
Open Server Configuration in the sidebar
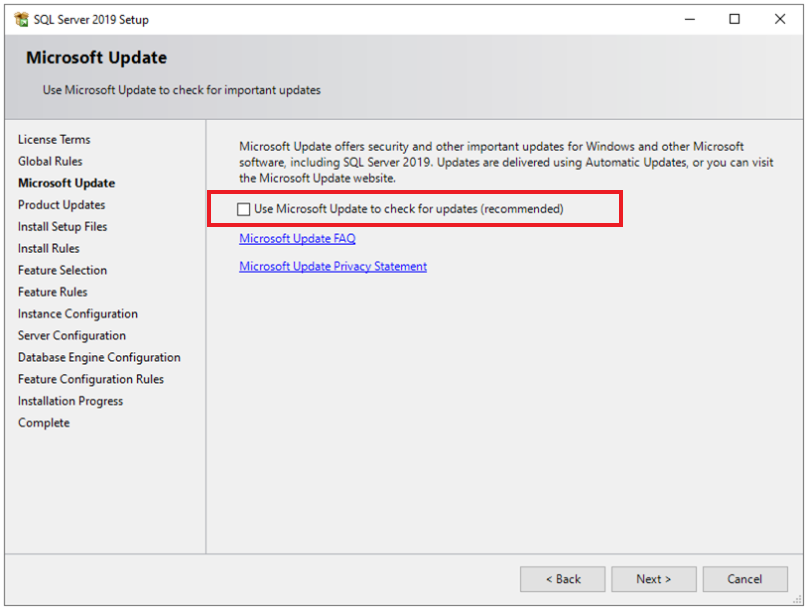click(71, 335)
